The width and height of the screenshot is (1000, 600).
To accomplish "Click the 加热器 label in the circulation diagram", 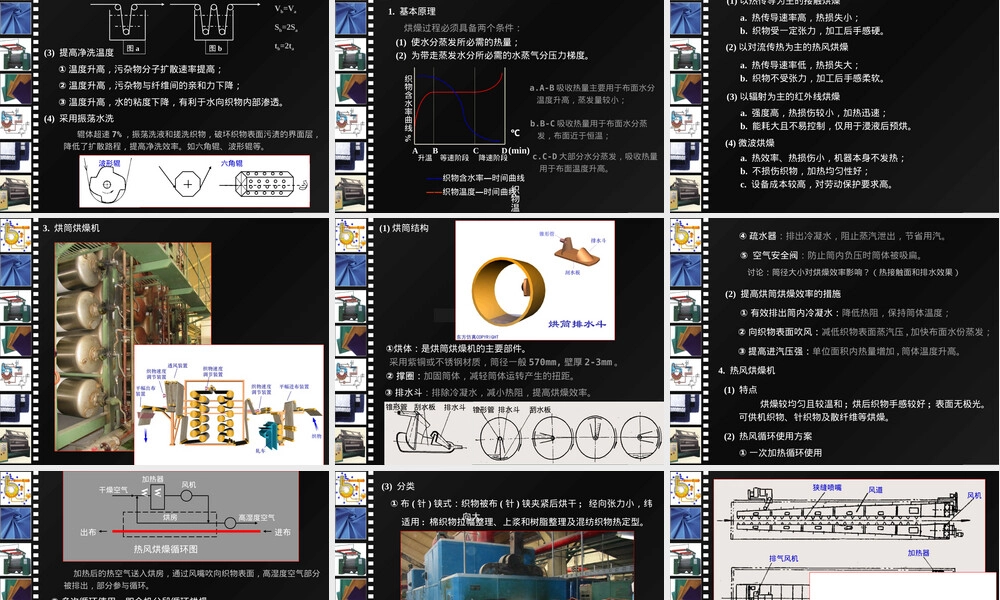I will (152, 479).
